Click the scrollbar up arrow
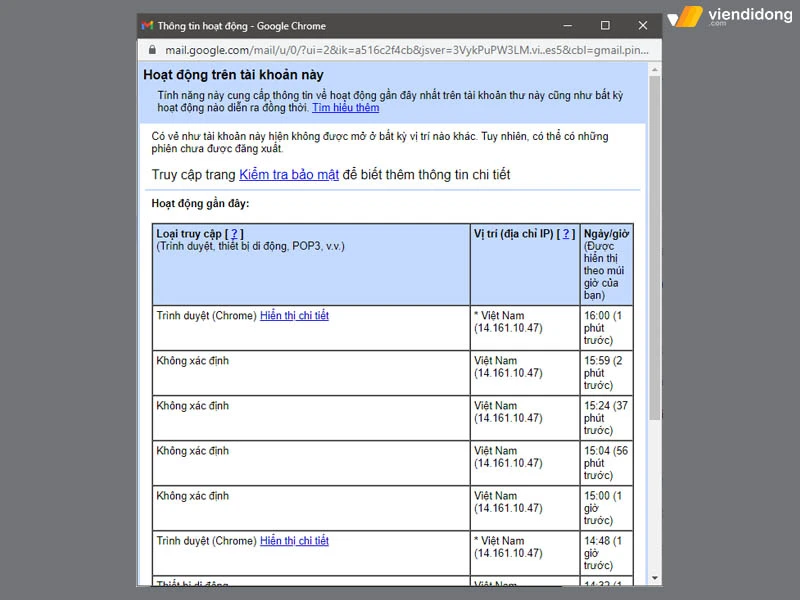 click(x=655, y=68)
